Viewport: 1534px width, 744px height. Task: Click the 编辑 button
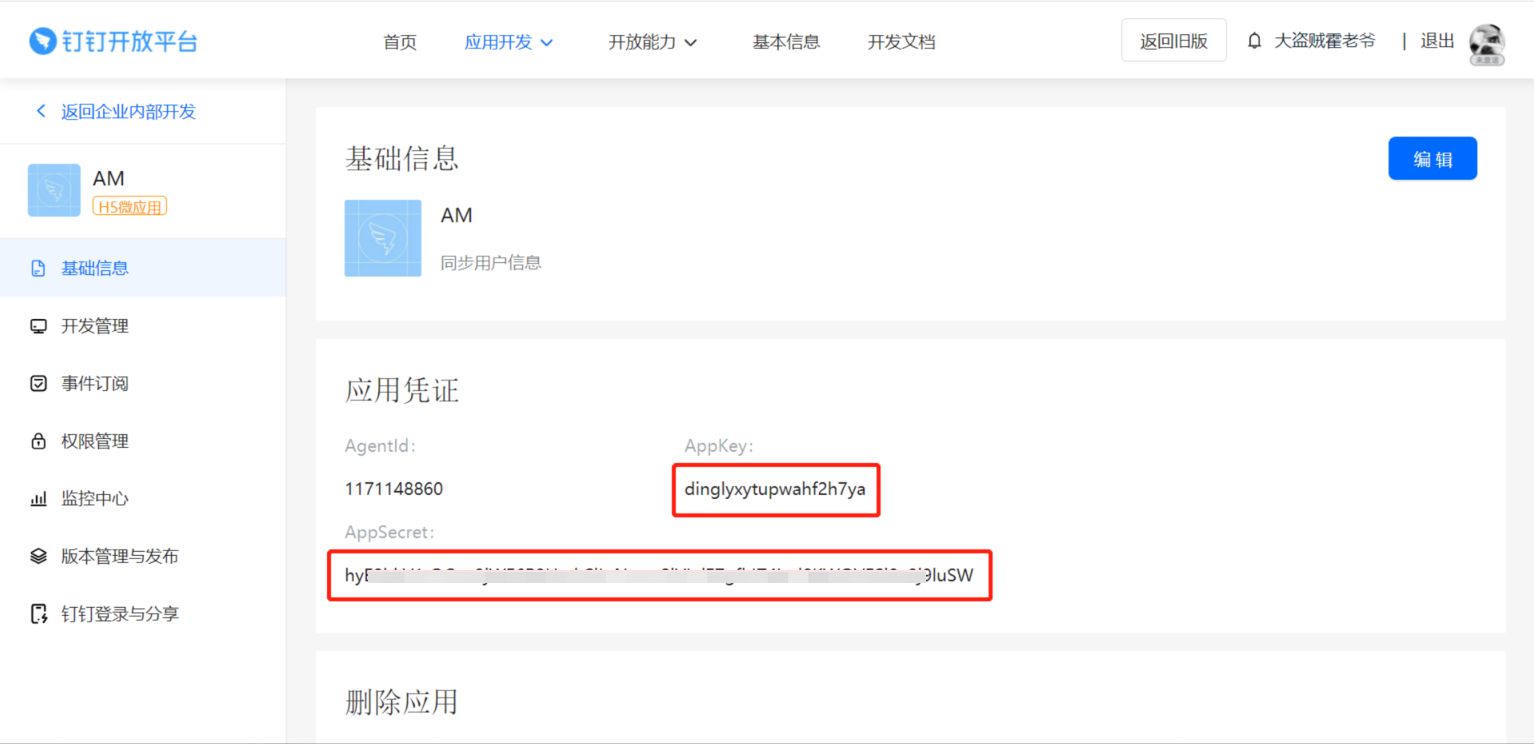[1432, 158]
